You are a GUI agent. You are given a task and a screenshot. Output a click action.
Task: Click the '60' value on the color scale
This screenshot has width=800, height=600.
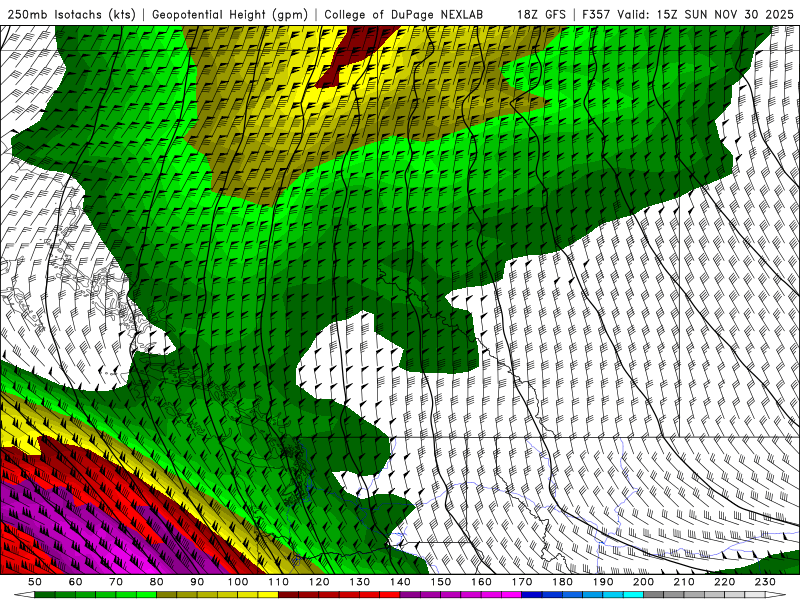click(x=75, y=582)
